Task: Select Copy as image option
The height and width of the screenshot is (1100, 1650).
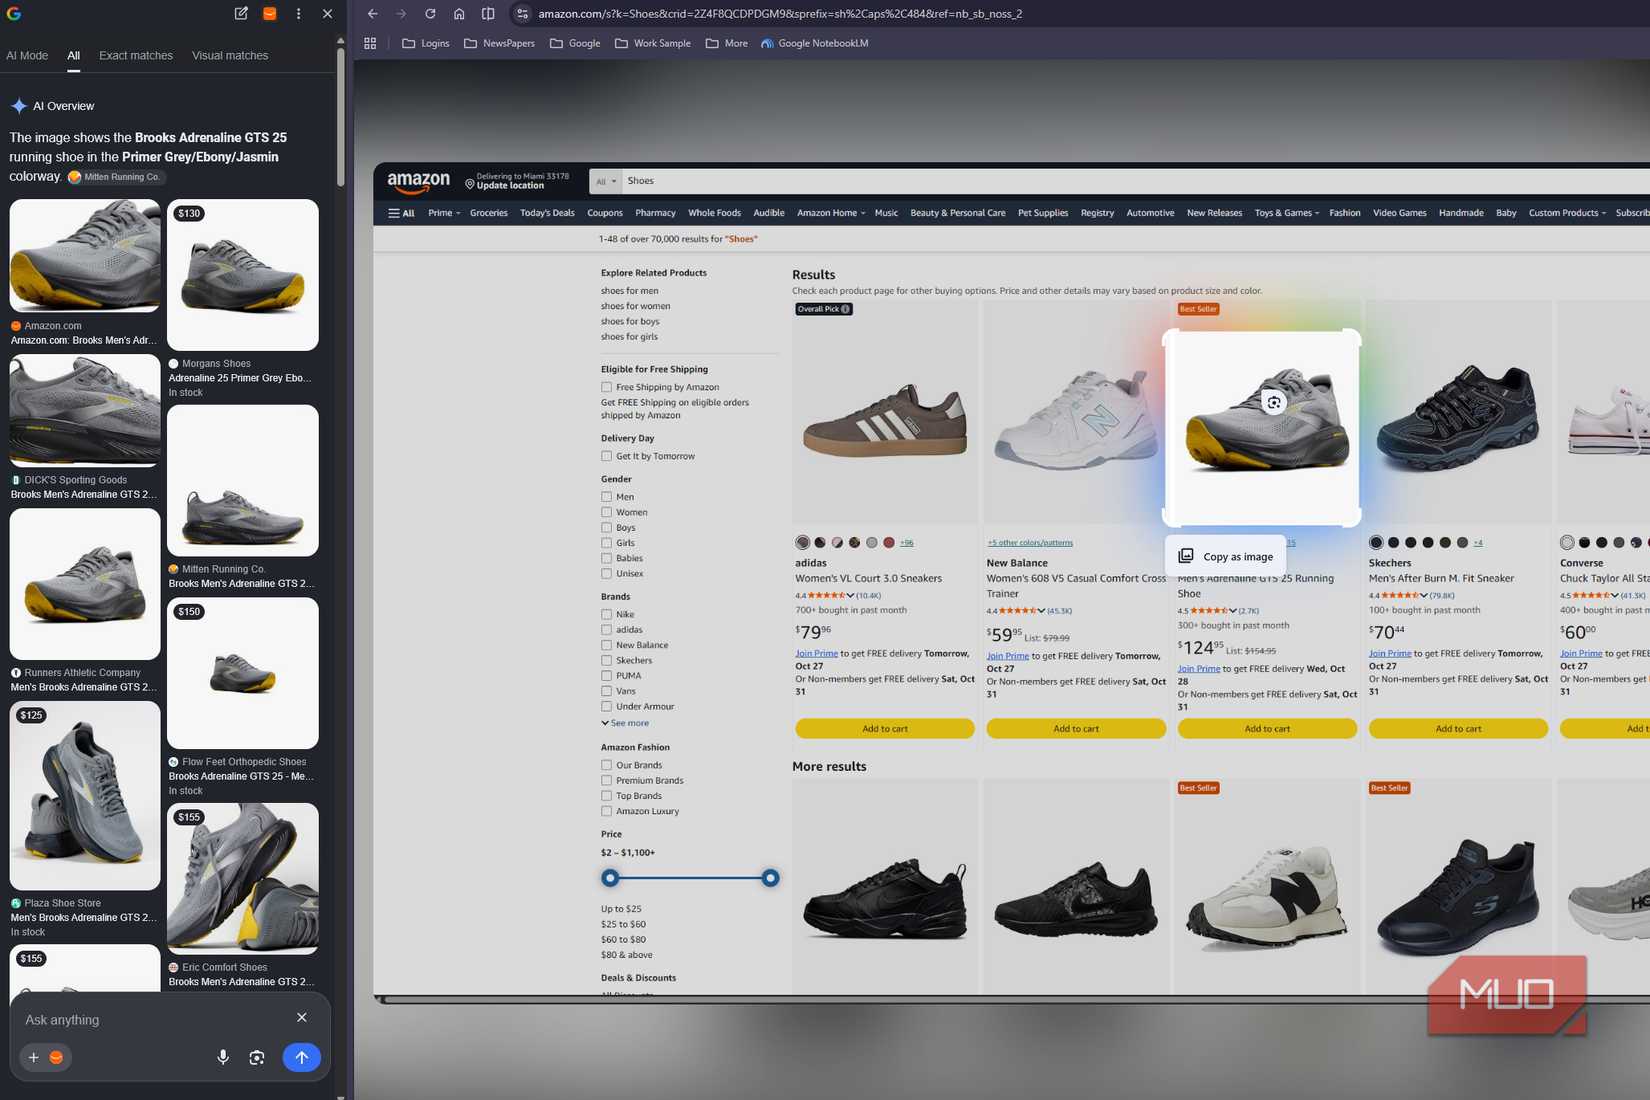Action: [1226, 556]
